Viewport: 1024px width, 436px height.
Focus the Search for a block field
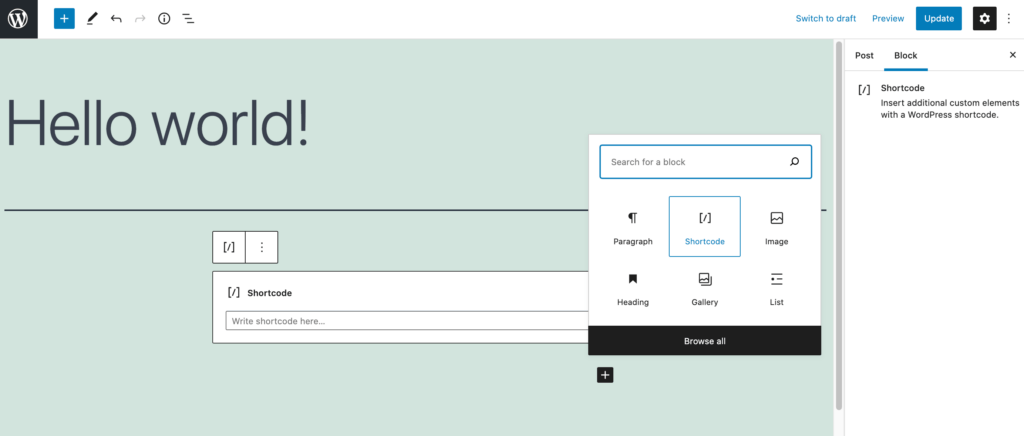click(705, 162)
